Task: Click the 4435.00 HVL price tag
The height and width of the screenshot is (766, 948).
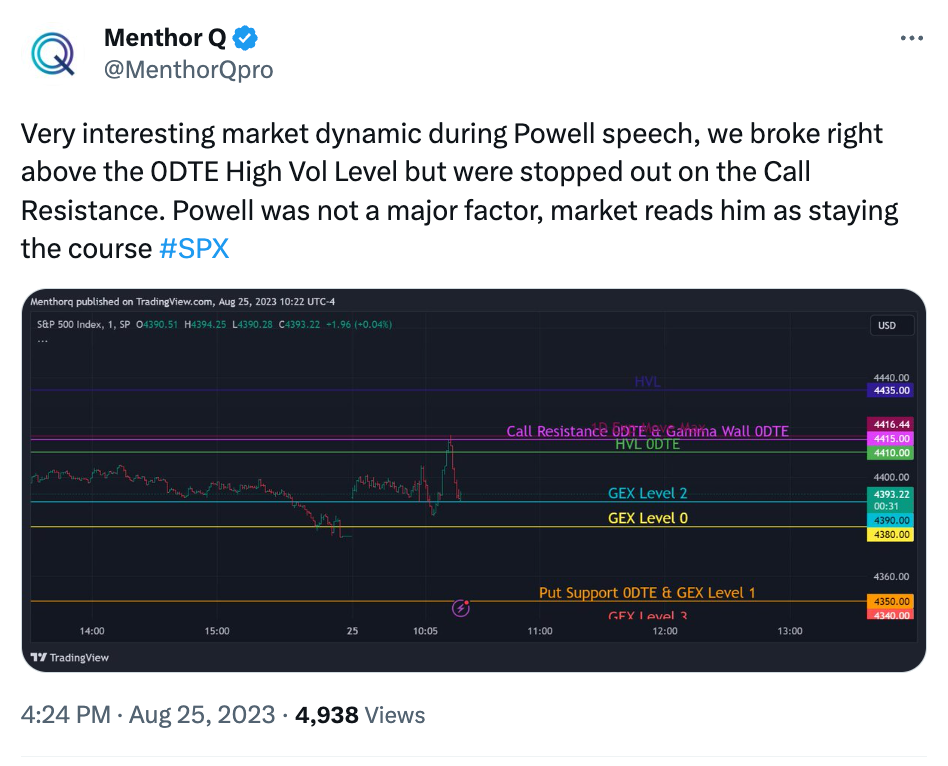Action: [x=891, y=391]
